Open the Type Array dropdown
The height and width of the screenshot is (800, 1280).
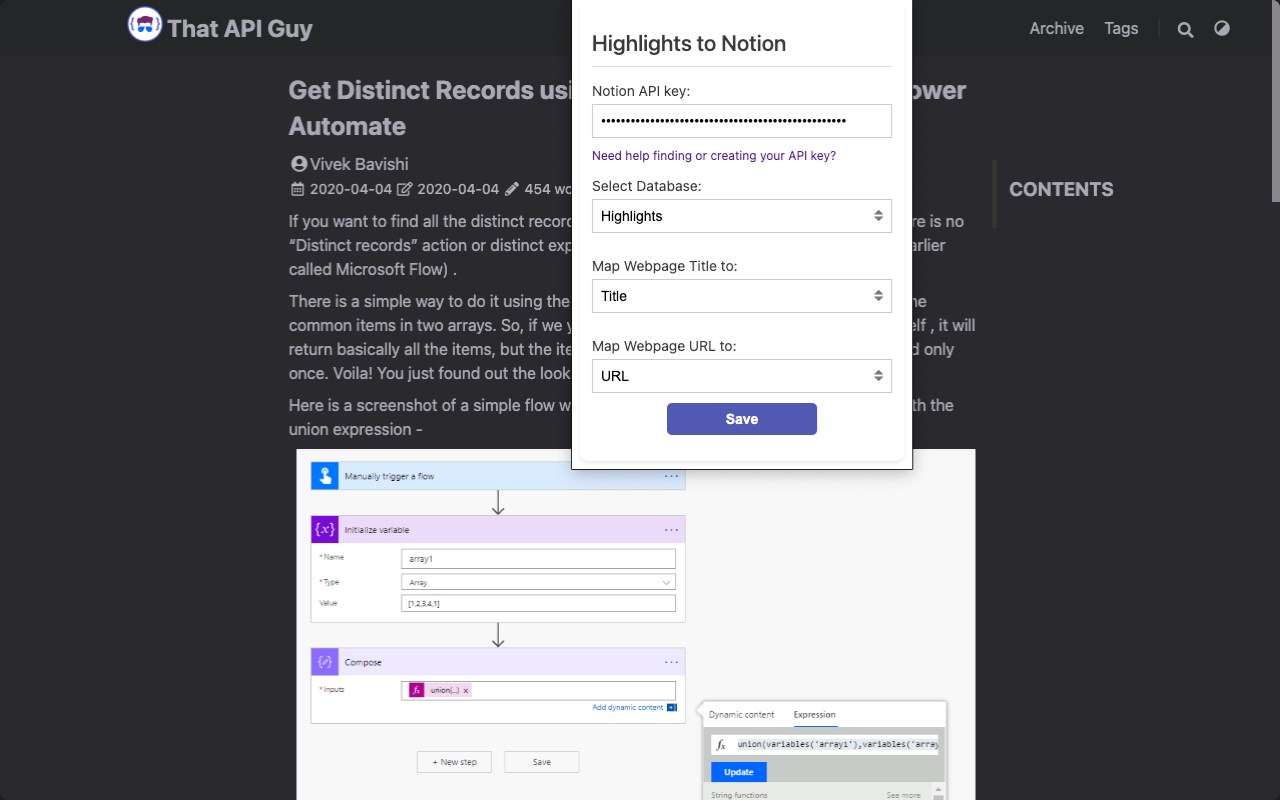coord(538,582)
